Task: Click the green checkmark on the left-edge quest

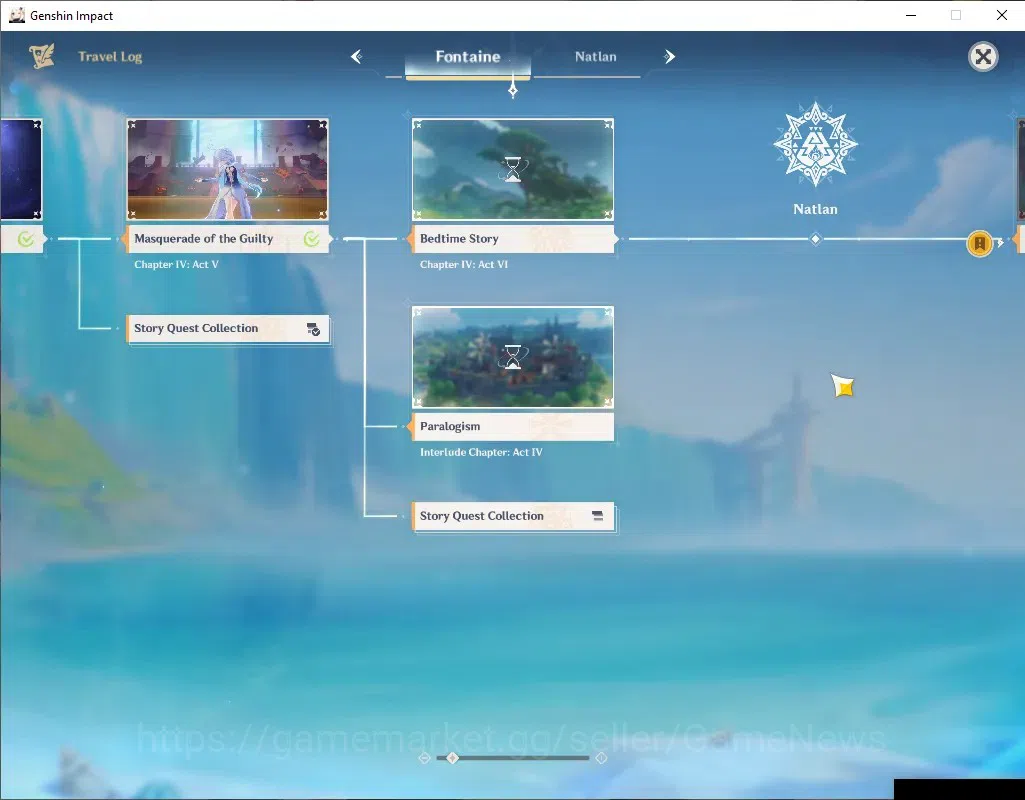Action: (x=25, y=239)
